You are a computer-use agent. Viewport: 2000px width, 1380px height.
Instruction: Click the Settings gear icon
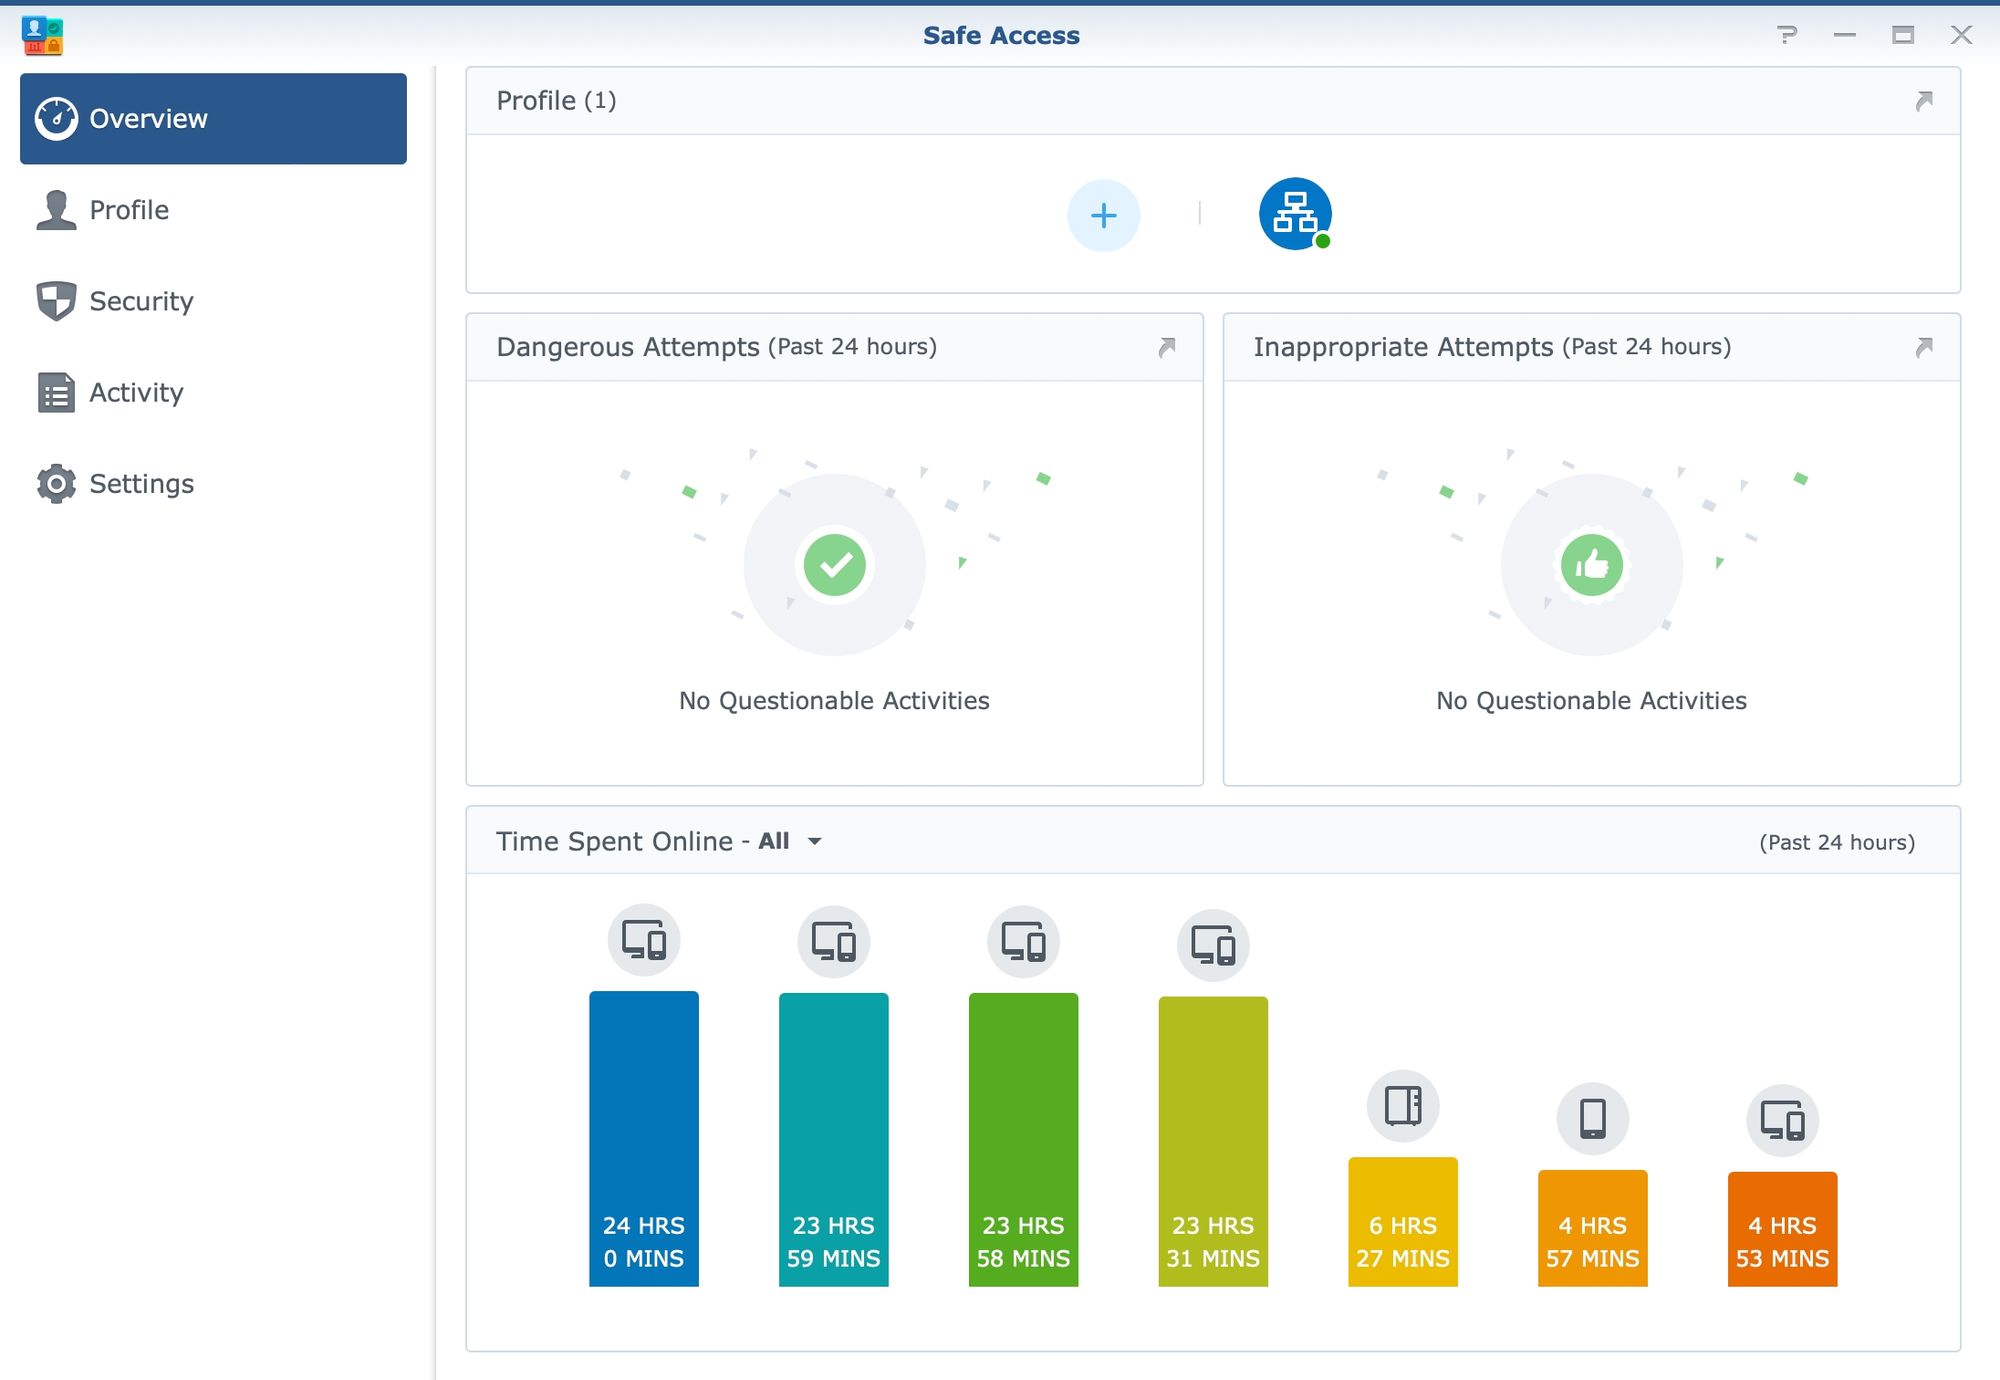(x=56, y=483)
